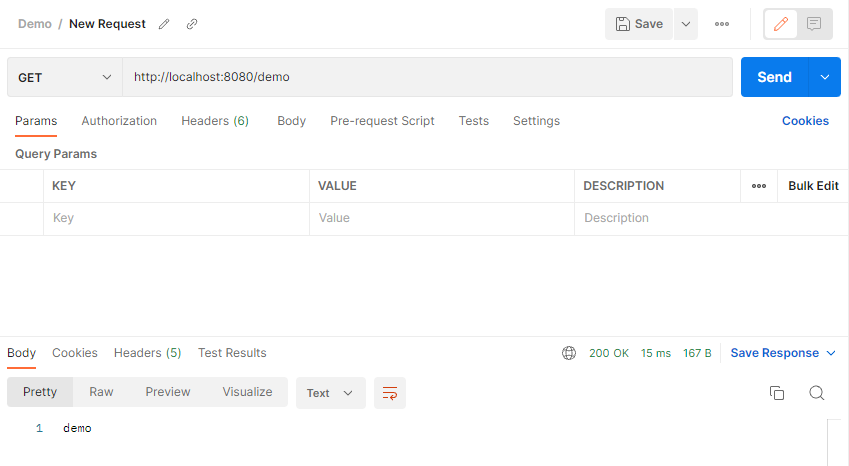This screenshot has width=849, height=466.
Task: Search the response with magnifier icon
Action: 817,393
